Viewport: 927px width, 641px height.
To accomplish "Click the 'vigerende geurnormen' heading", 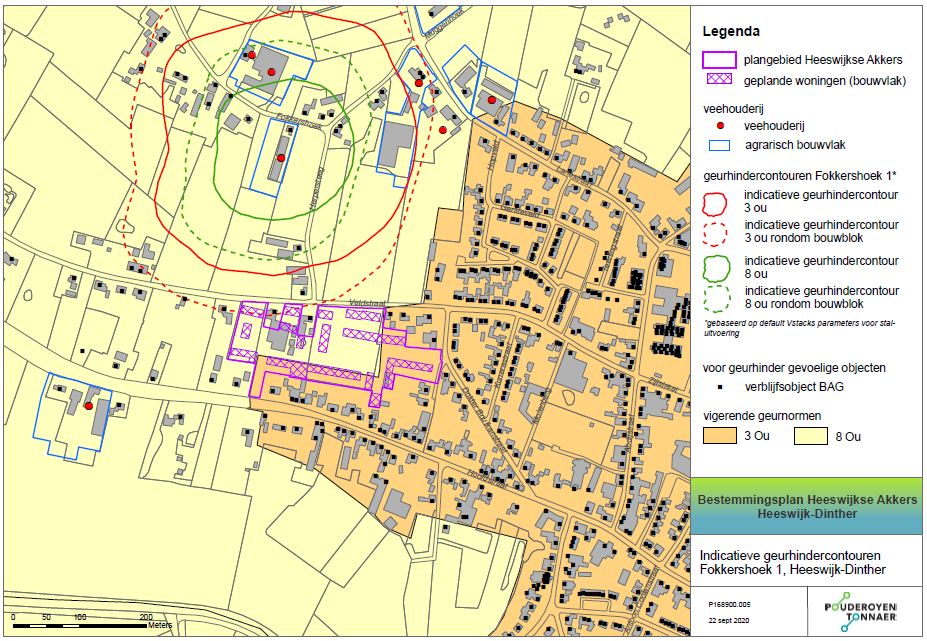I will point(761,416).
